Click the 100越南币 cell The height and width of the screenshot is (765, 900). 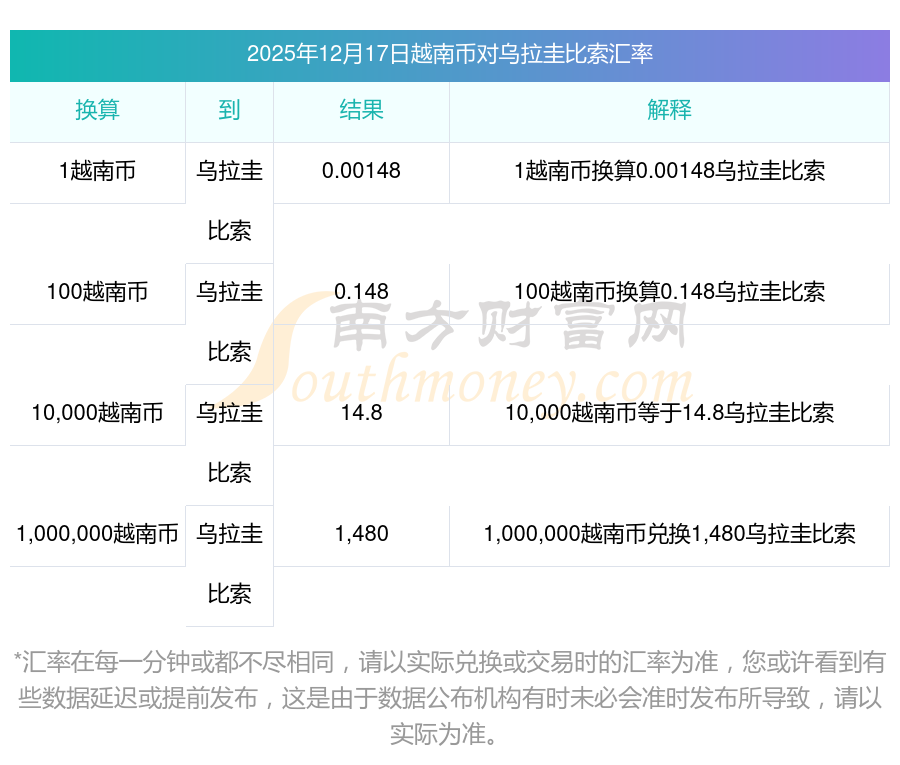tap(98, 292)
